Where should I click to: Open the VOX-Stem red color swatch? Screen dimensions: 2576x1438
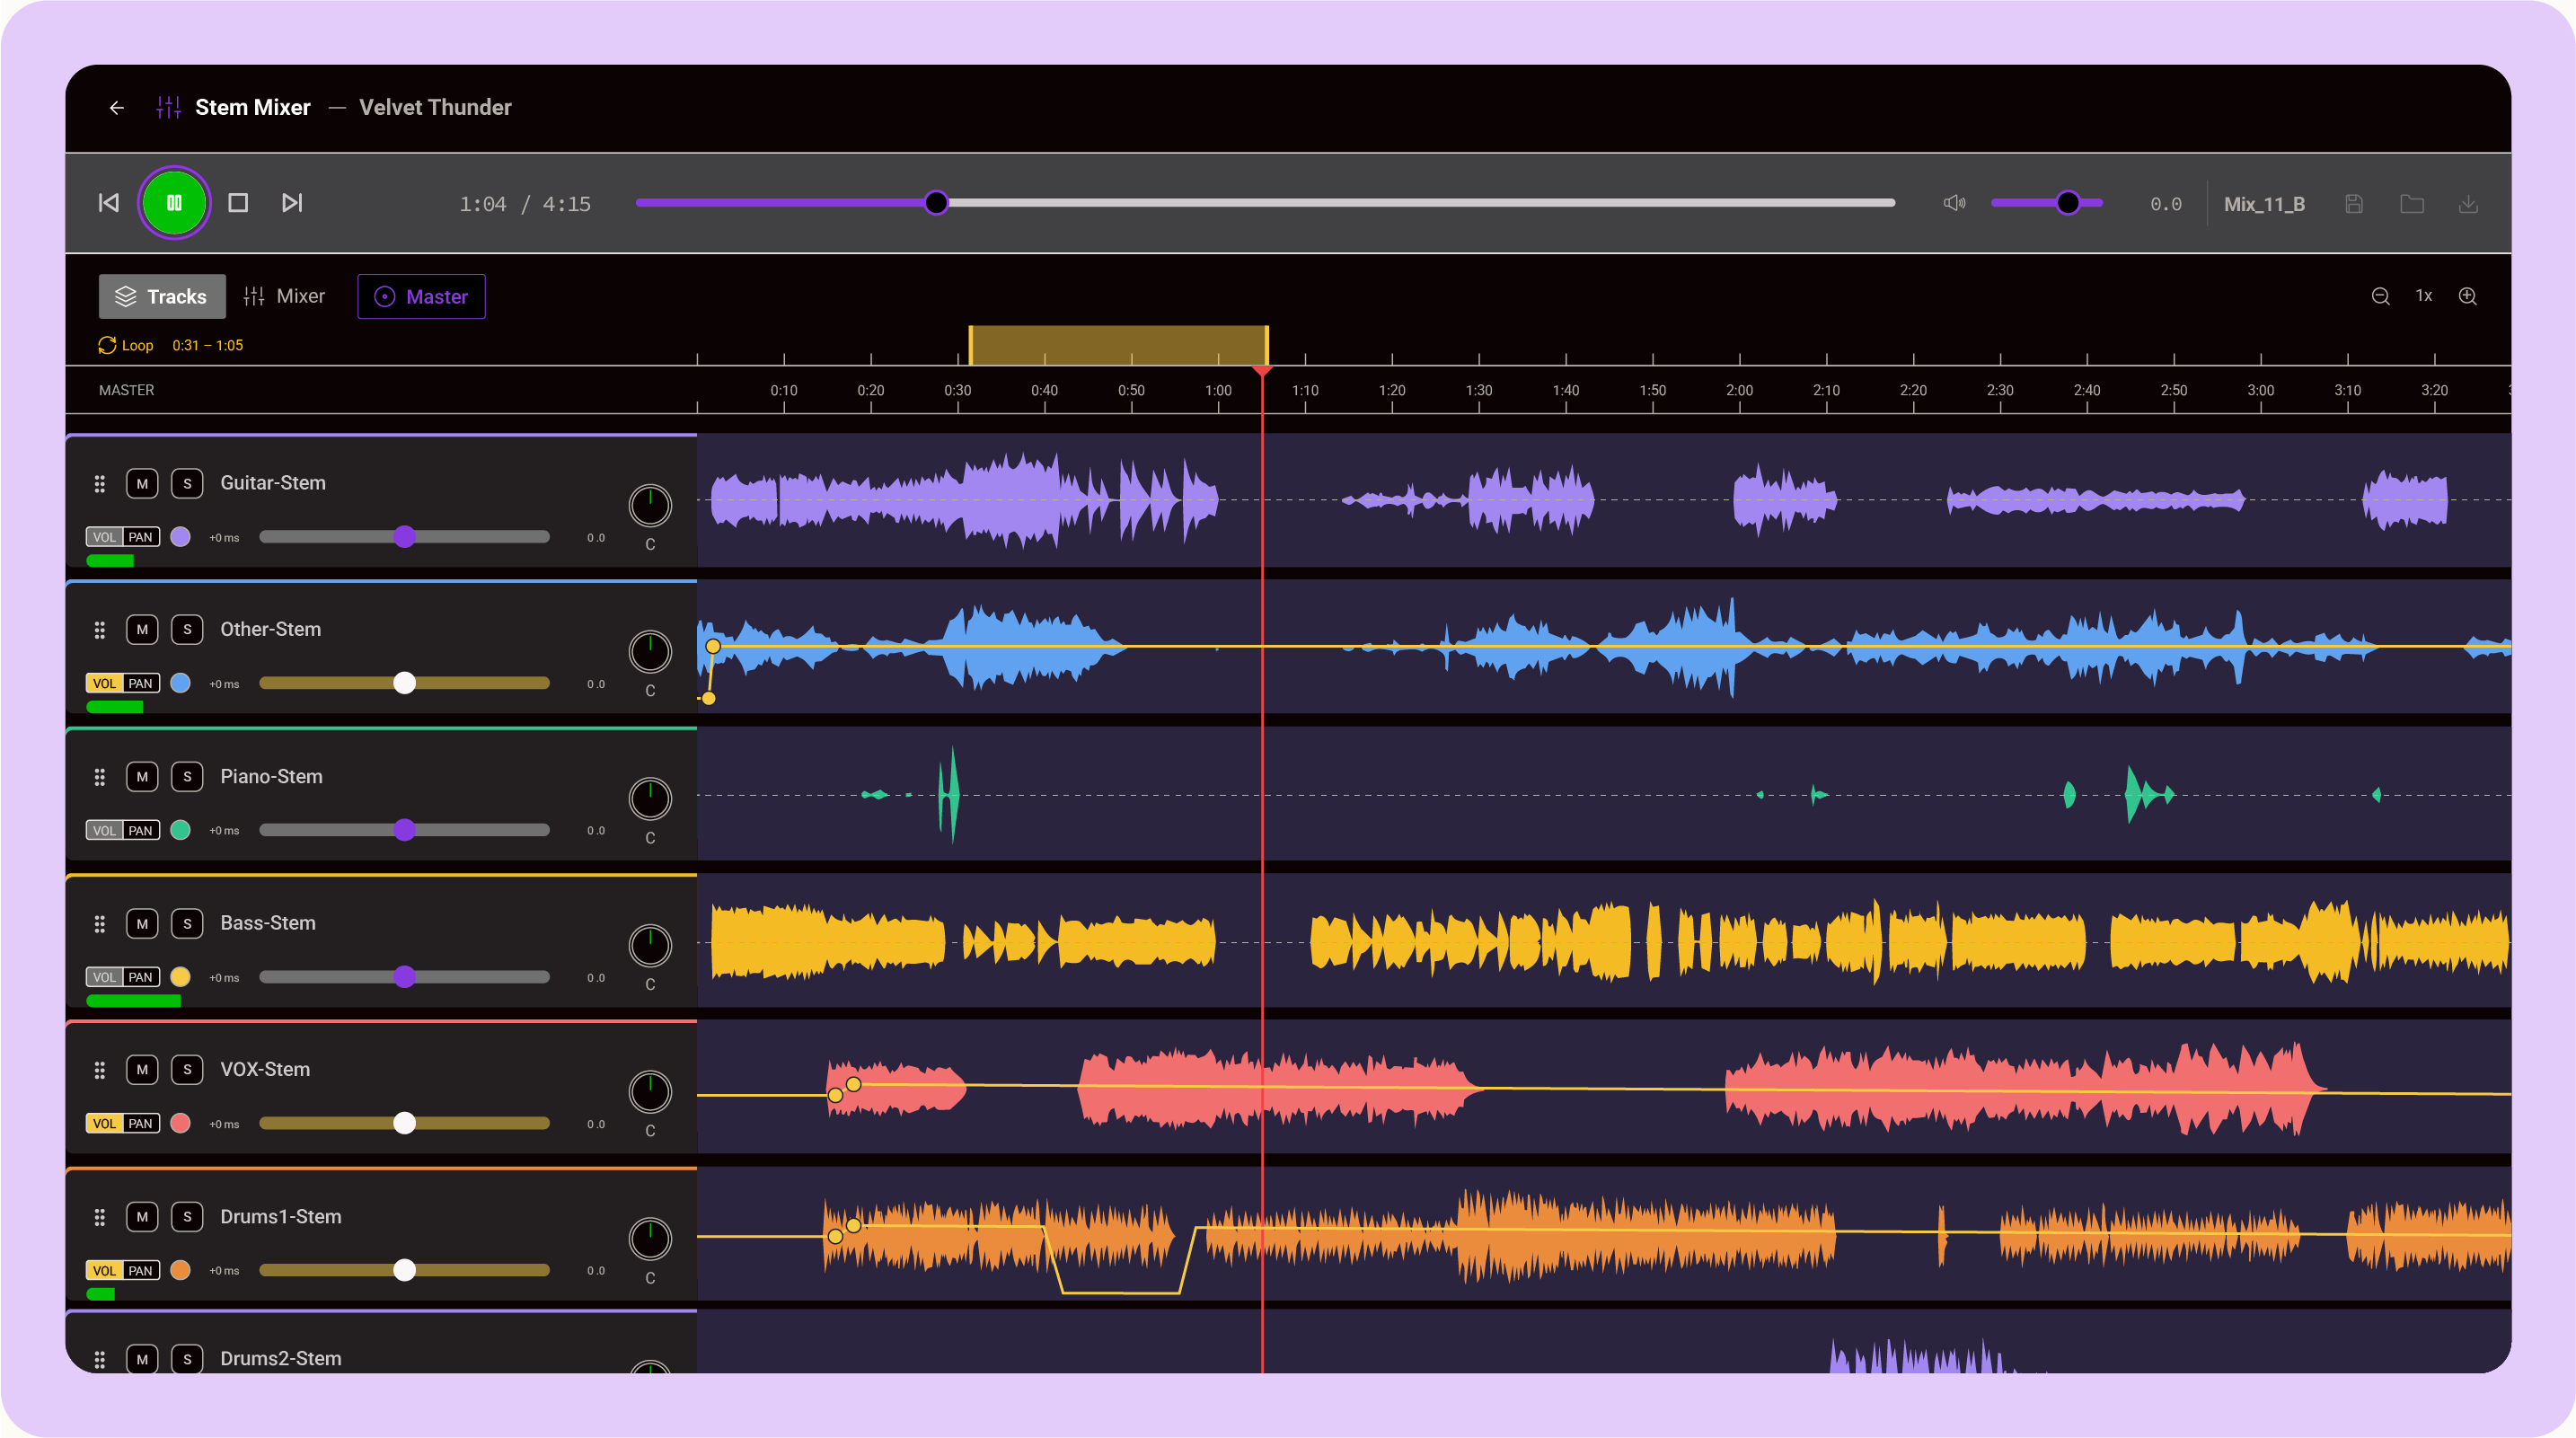click(180, 1123)
